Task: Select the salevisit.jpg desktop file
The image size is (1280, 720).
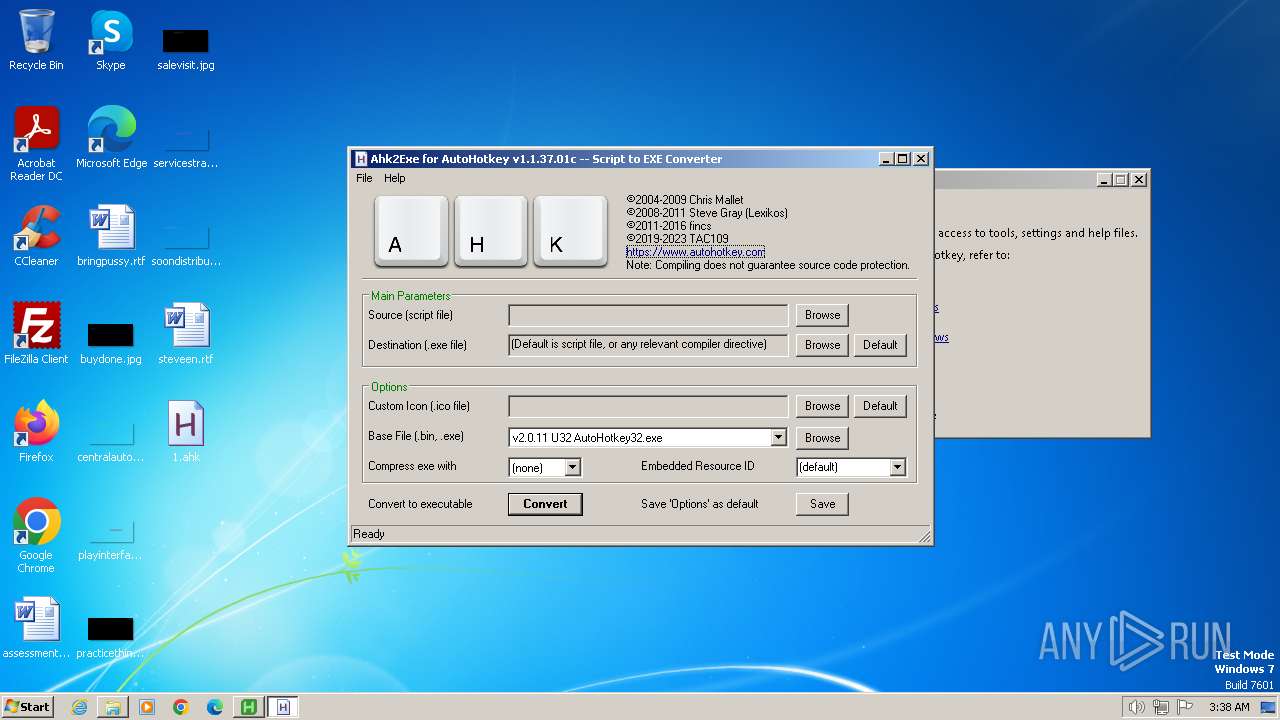Action: tap(185, 48)
